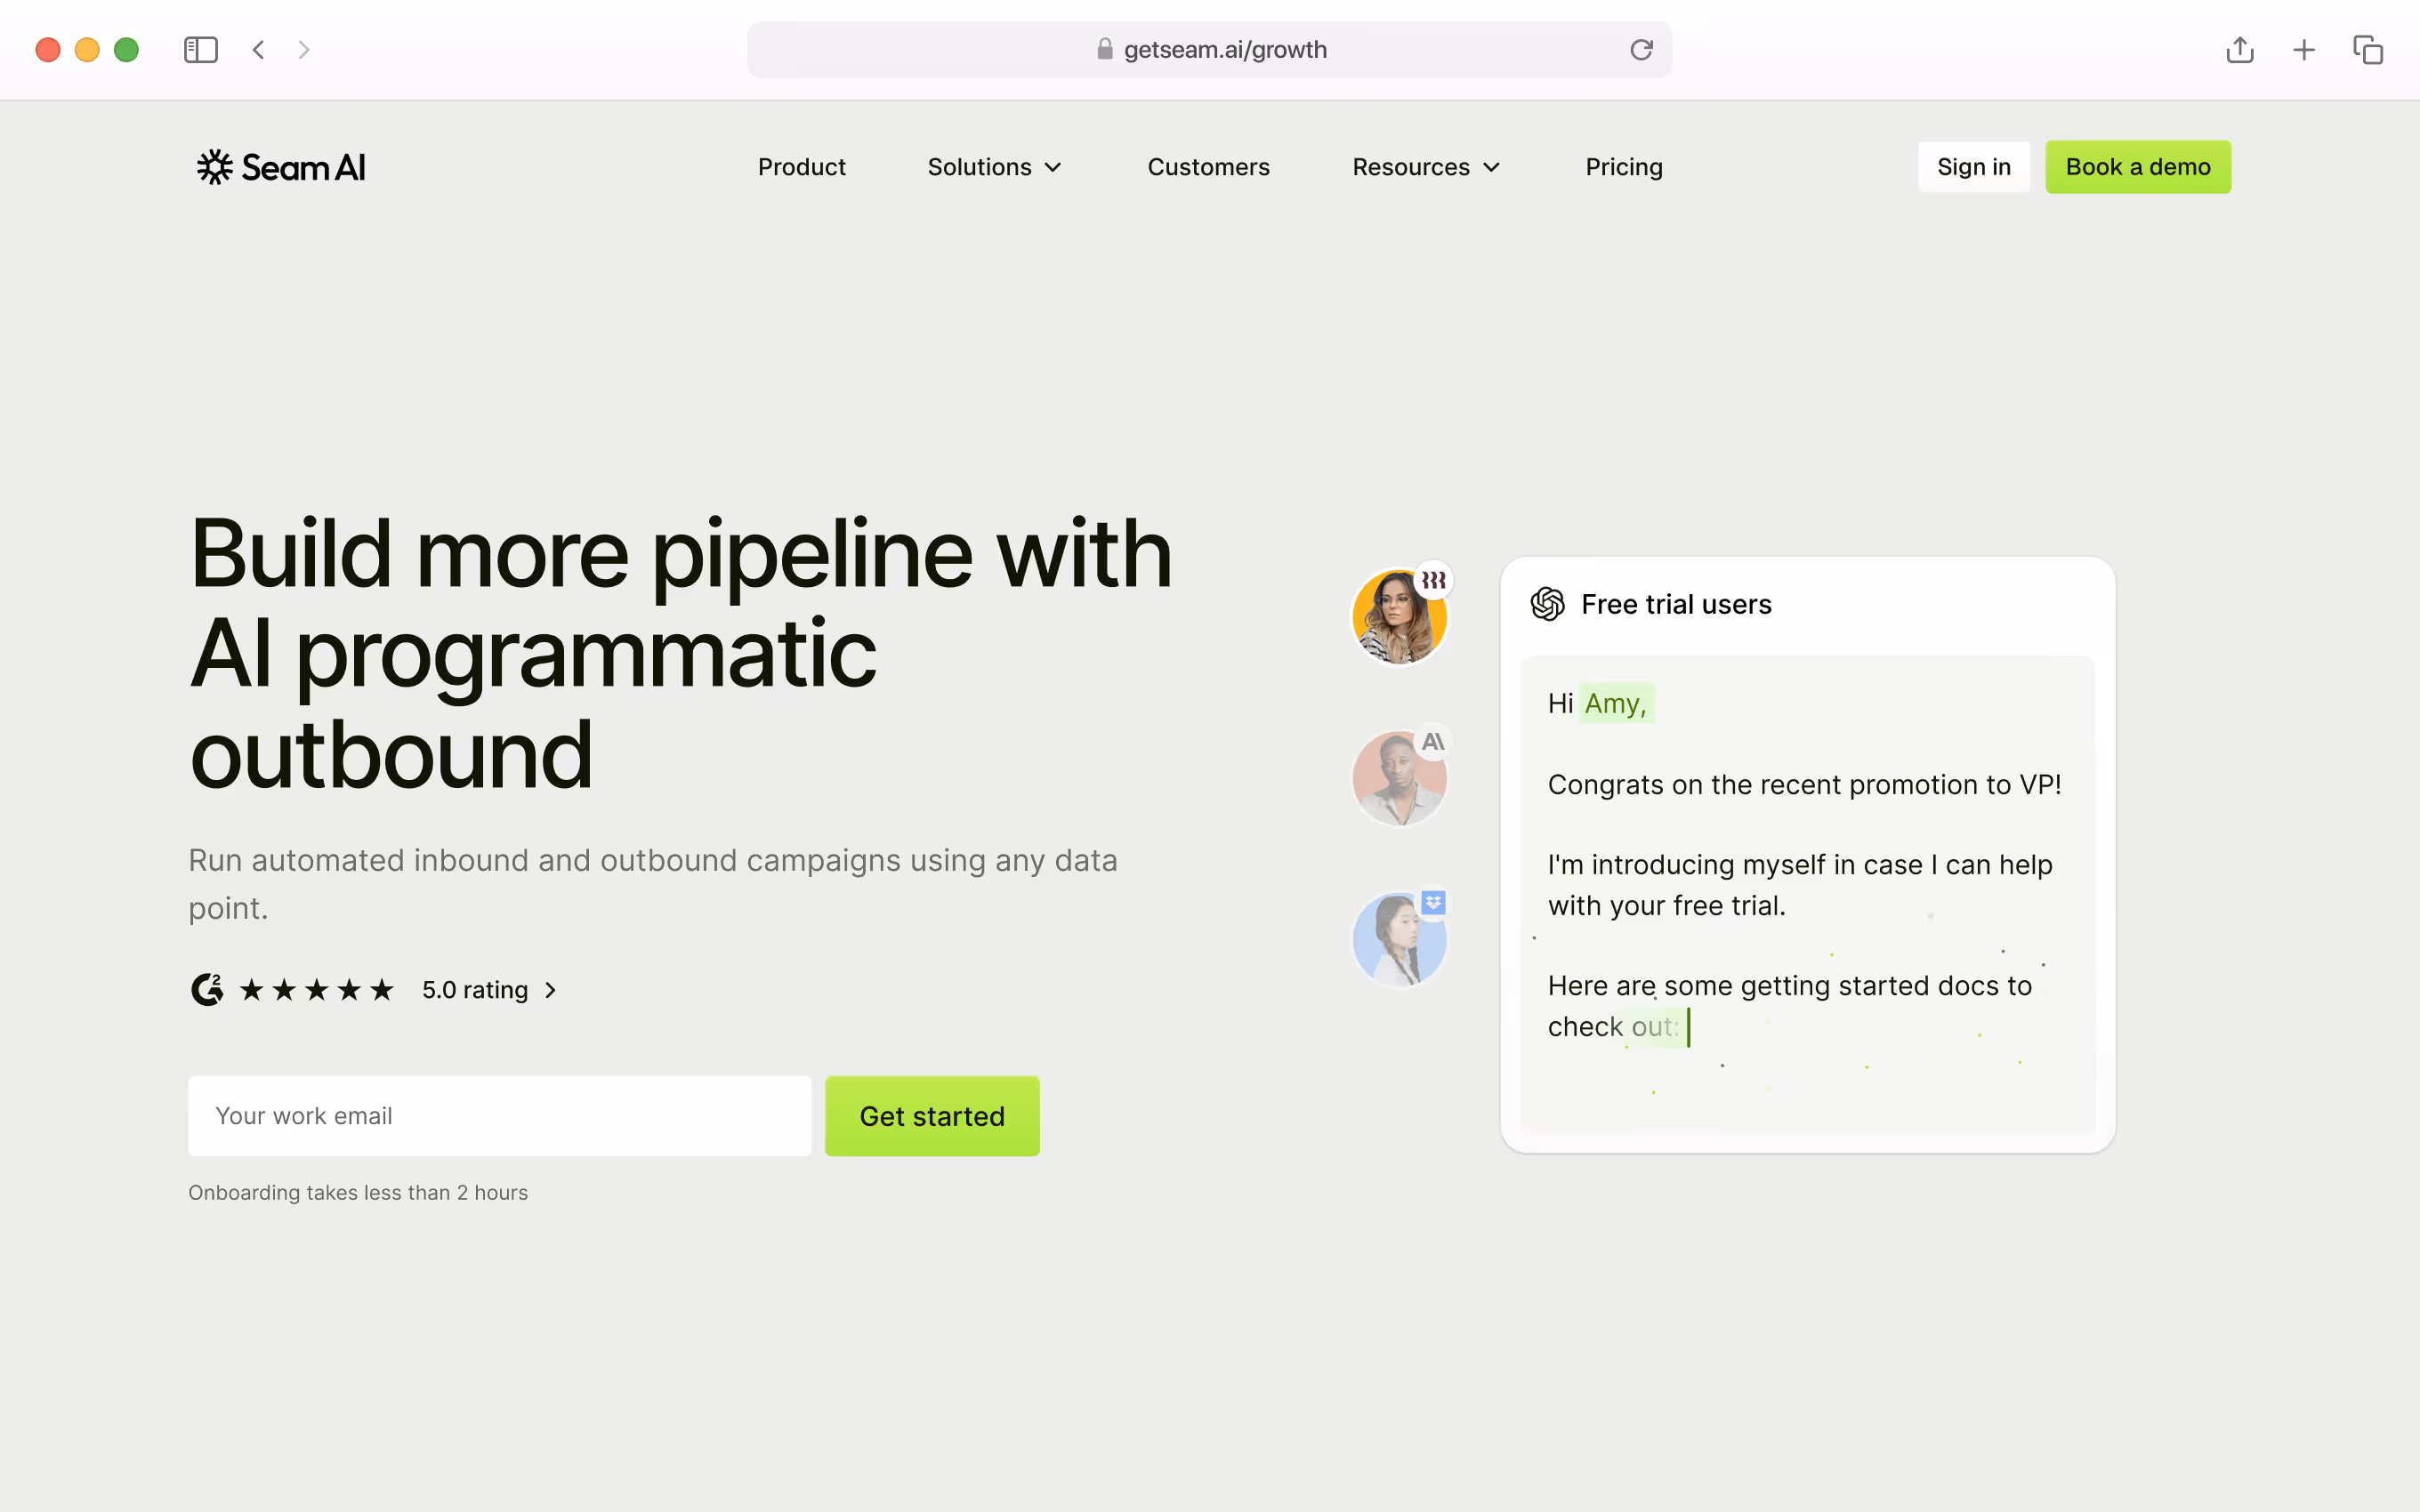Toggle the browser sidebar icon
Screen dimensions: 2420x1512
click(201, 49)
